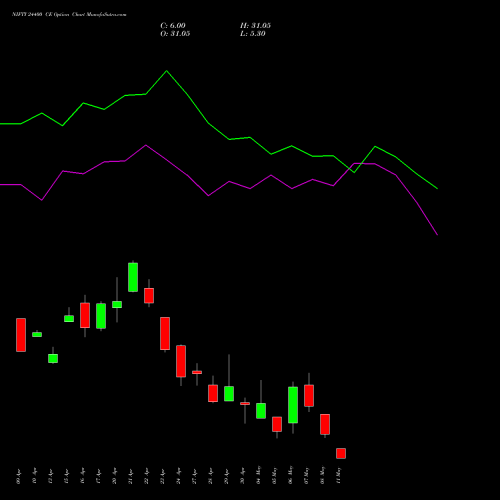Screen dimensions: 500x500
Task: Click the 24 Apr date label
Action: [x=178, y=477]
